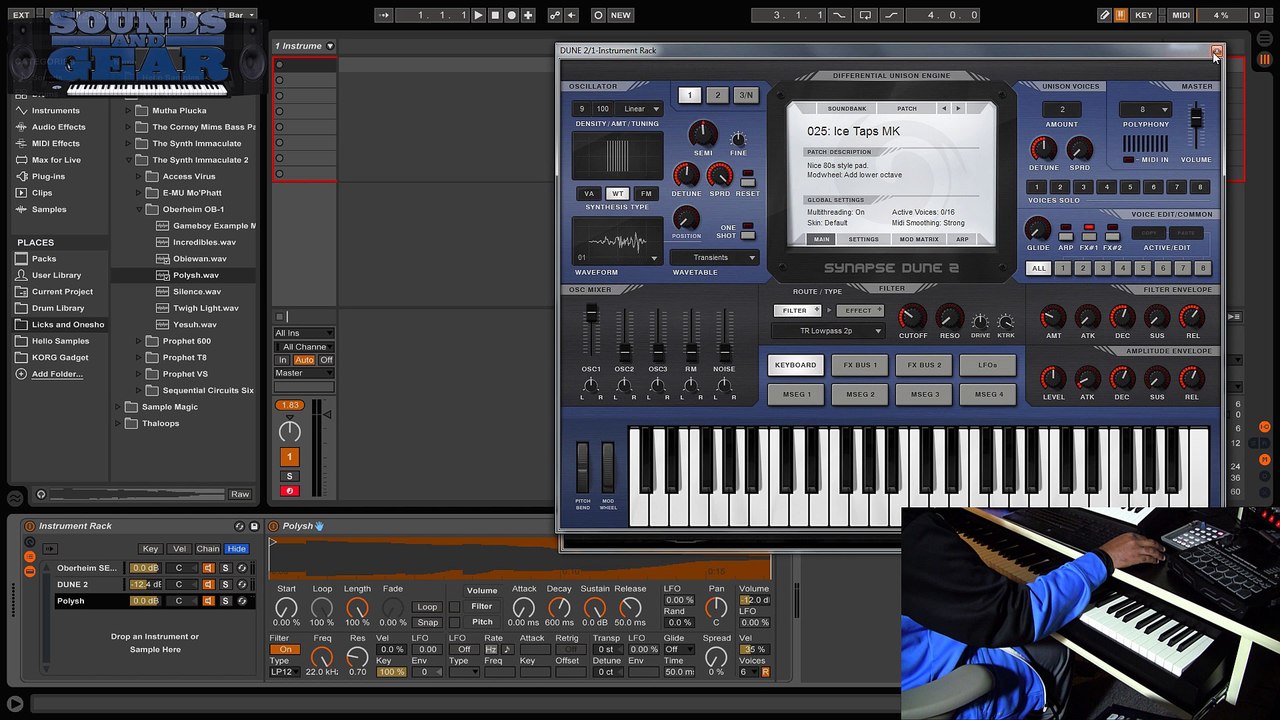The image size is (1280, 720).
Task: Go to next patch arrow
Action: 958,108
